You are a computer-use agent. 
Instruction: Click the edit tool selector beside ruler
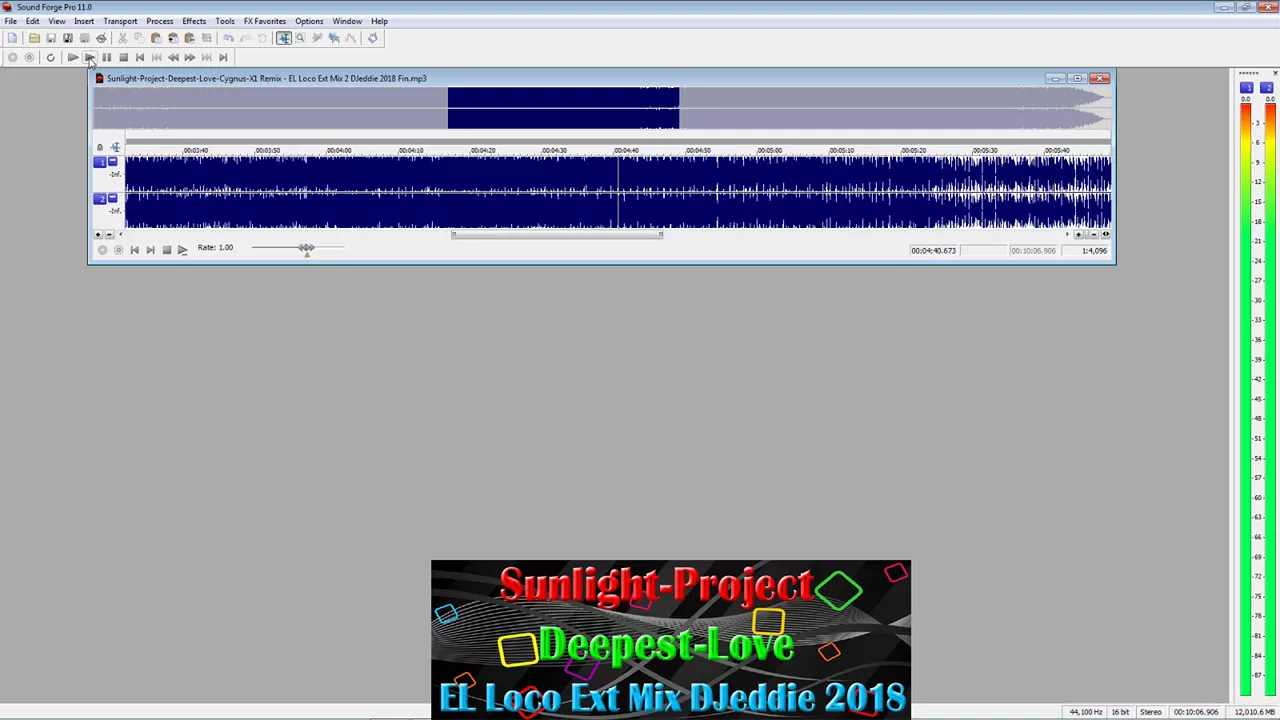[x=115, y=147]
